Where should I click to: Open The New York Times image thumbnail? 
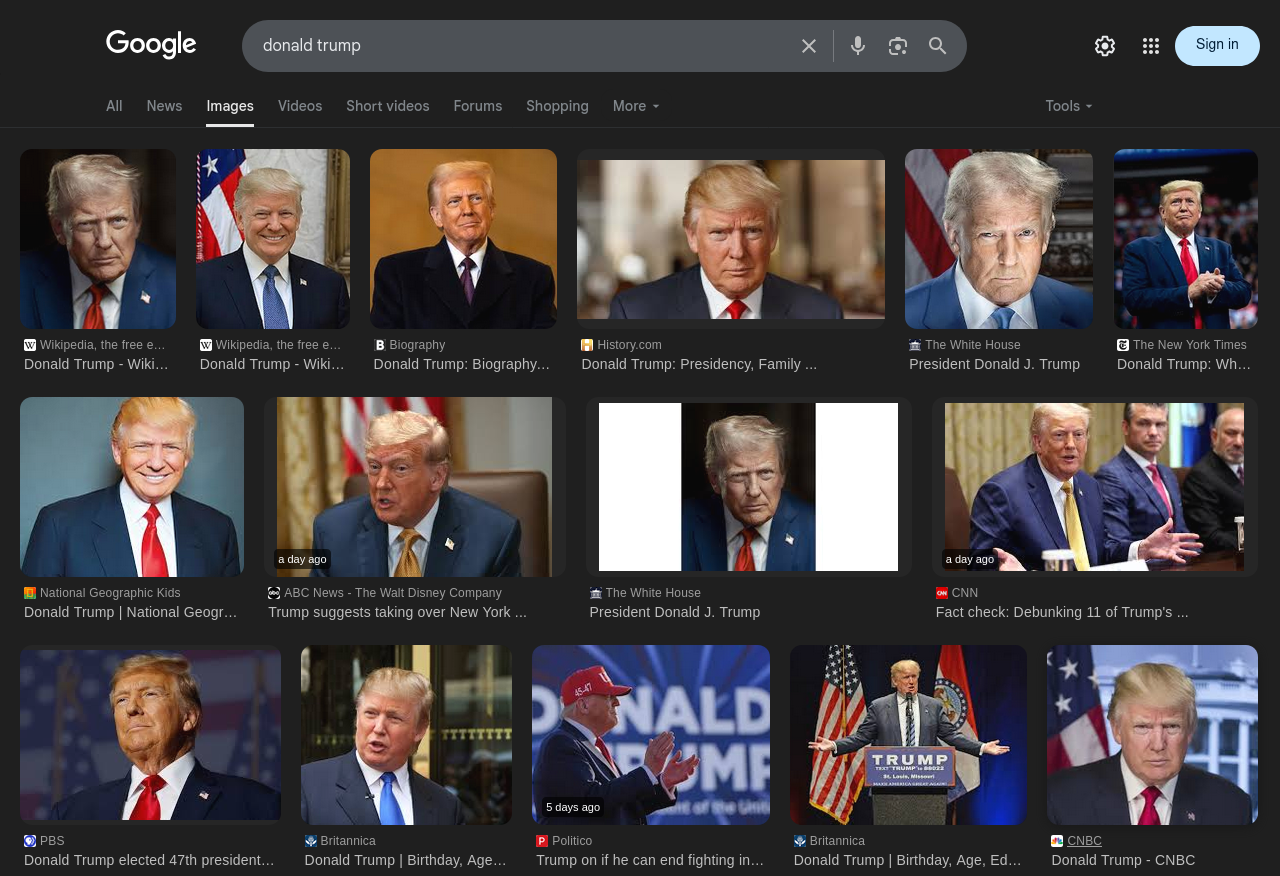[1186, 239]
